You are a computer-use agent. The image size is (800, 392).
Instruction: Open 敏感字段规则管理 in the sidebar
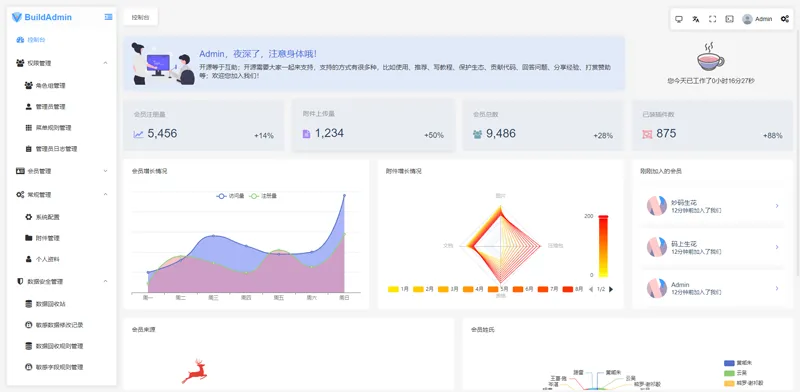[61, 367]
